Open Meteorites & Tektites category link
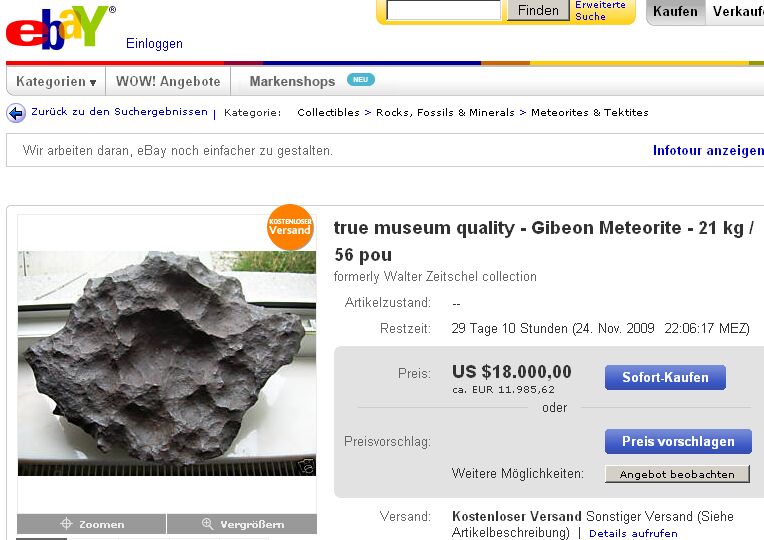Viewport: 764px width, 540px height. (x=589, y=113)
